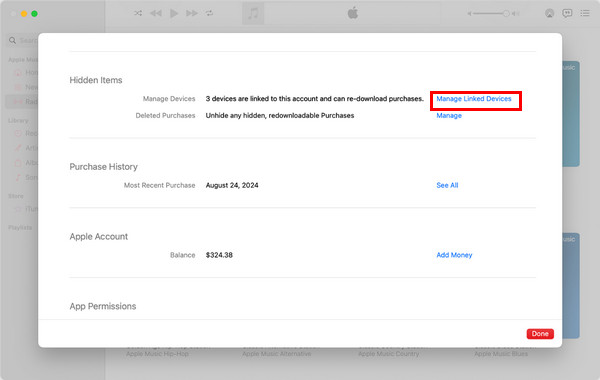This screenshot has width=600, height=380.
Task: Click the play button
Action: coord(174,13)
